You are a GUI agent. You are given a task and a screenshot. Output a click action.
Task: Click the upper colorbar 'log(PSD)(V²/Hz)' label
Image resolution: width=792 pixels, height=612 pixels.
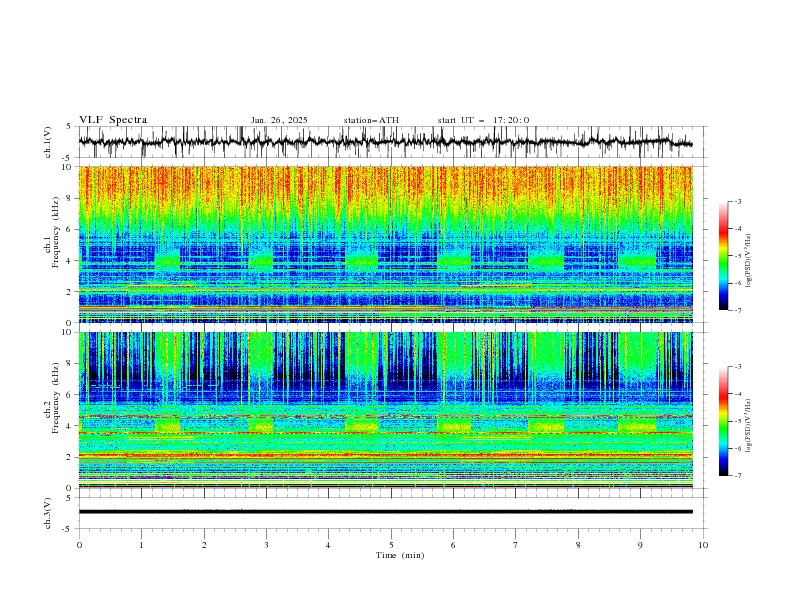tap(749, 261)
